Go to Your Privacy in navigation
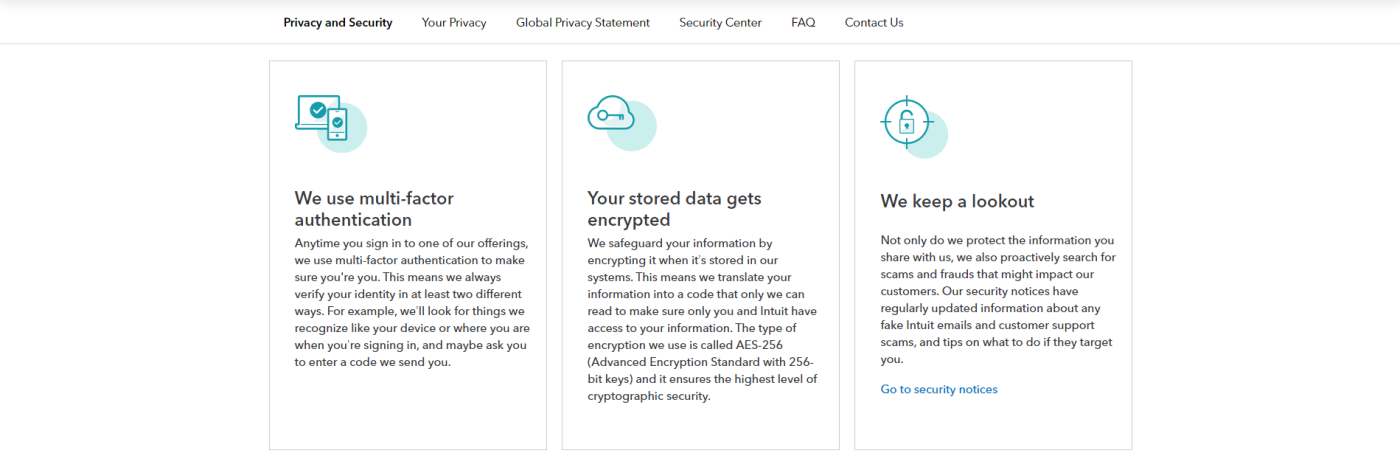Viewport: 1400px width, 473px height. [x=454, y=22]
